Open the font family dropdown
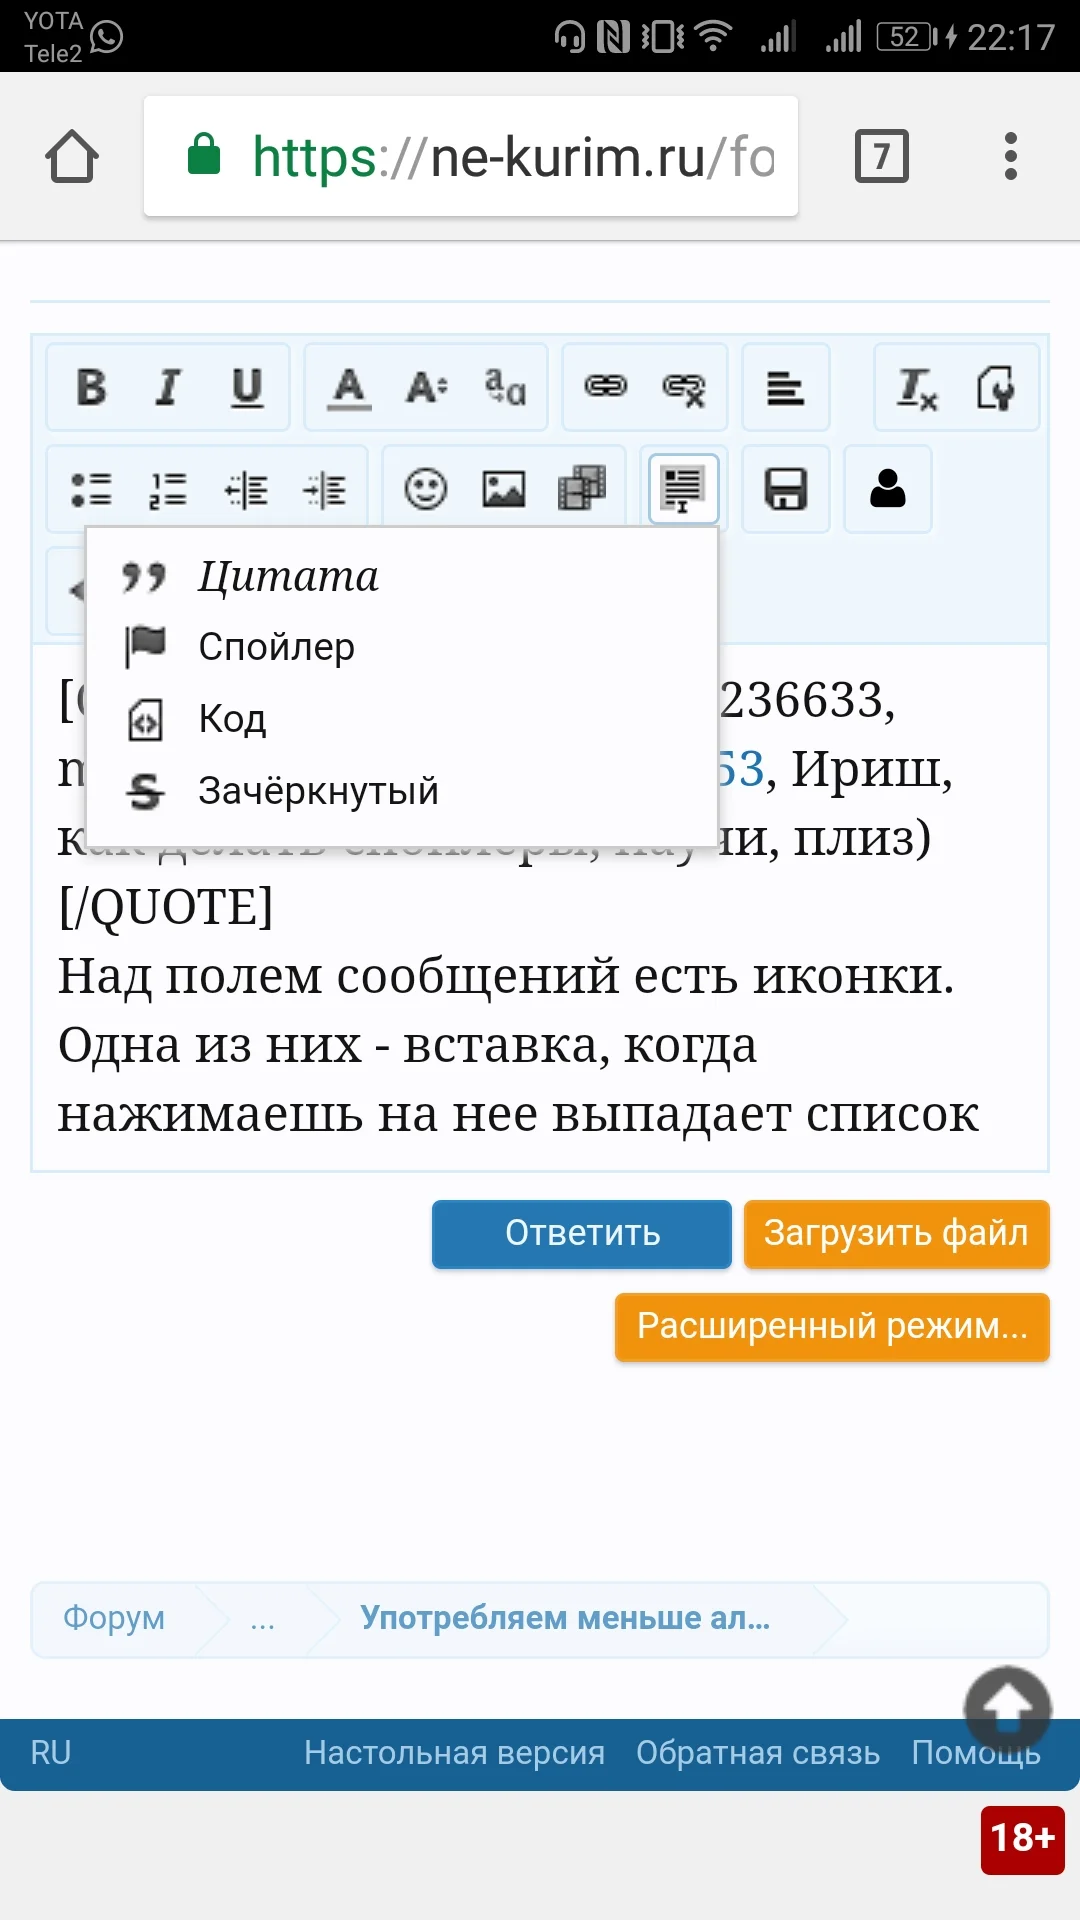 504,387
